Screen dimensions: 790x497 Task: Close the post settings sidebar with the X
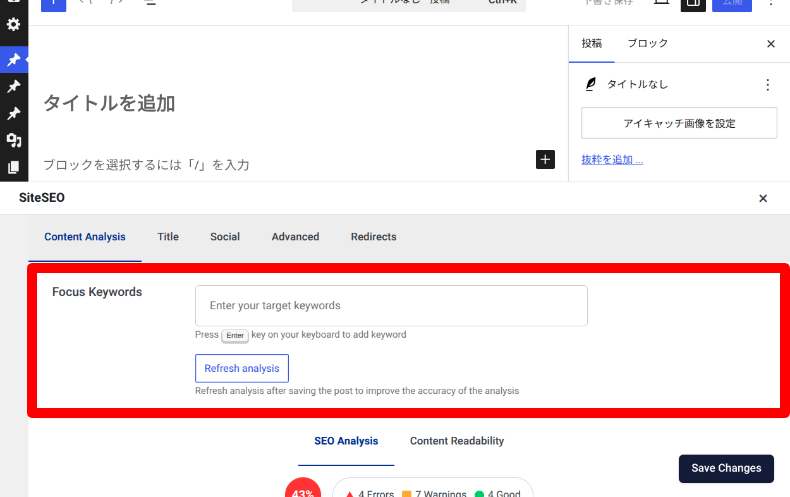(x=770, y=44)
